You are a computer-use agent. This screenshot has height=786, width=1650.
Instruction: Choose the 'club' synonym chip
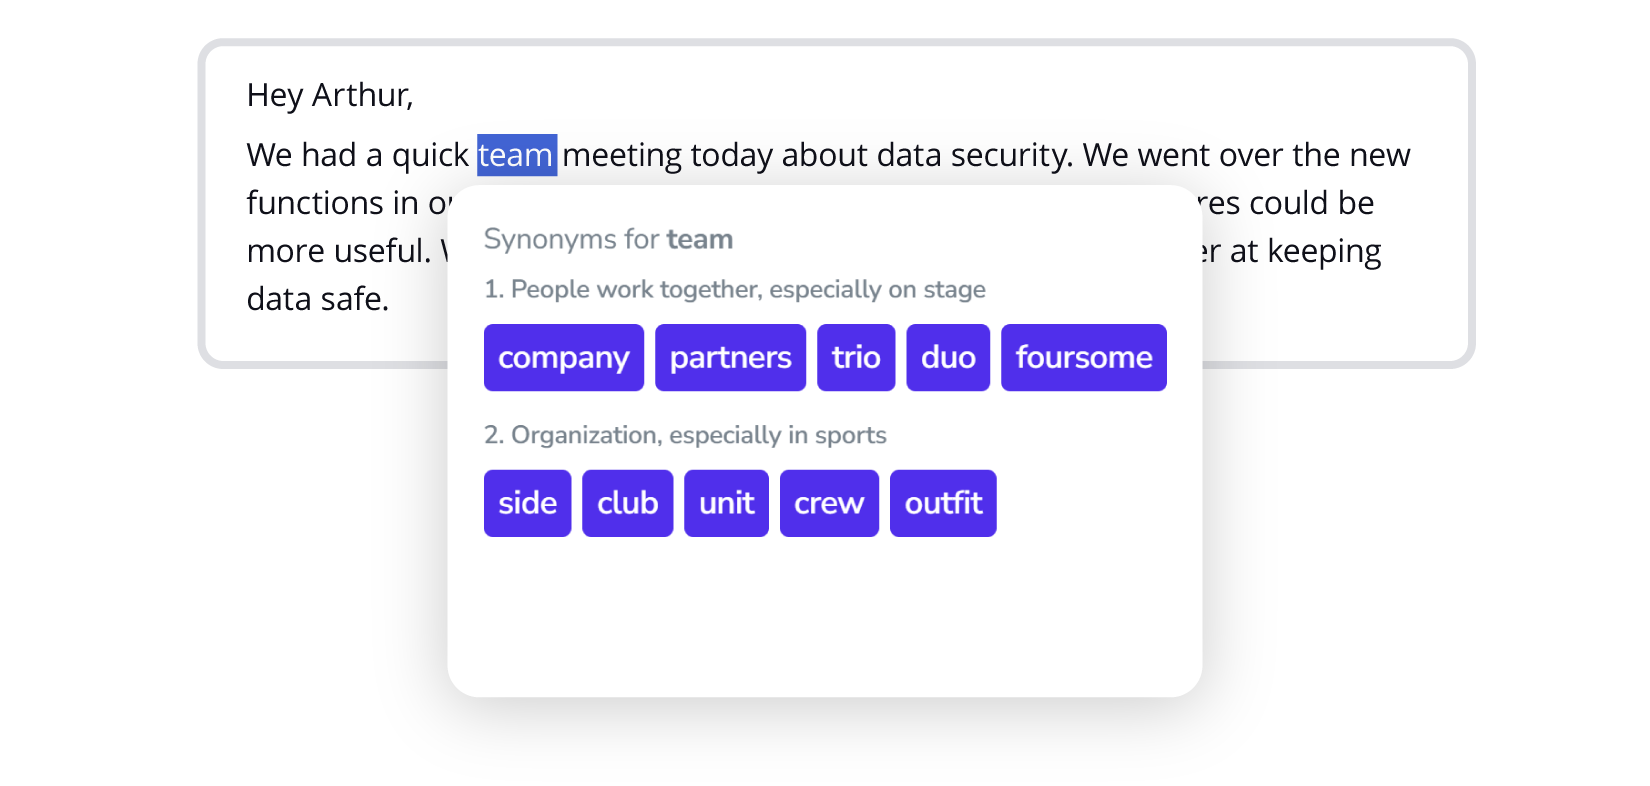tap(627, 503)
